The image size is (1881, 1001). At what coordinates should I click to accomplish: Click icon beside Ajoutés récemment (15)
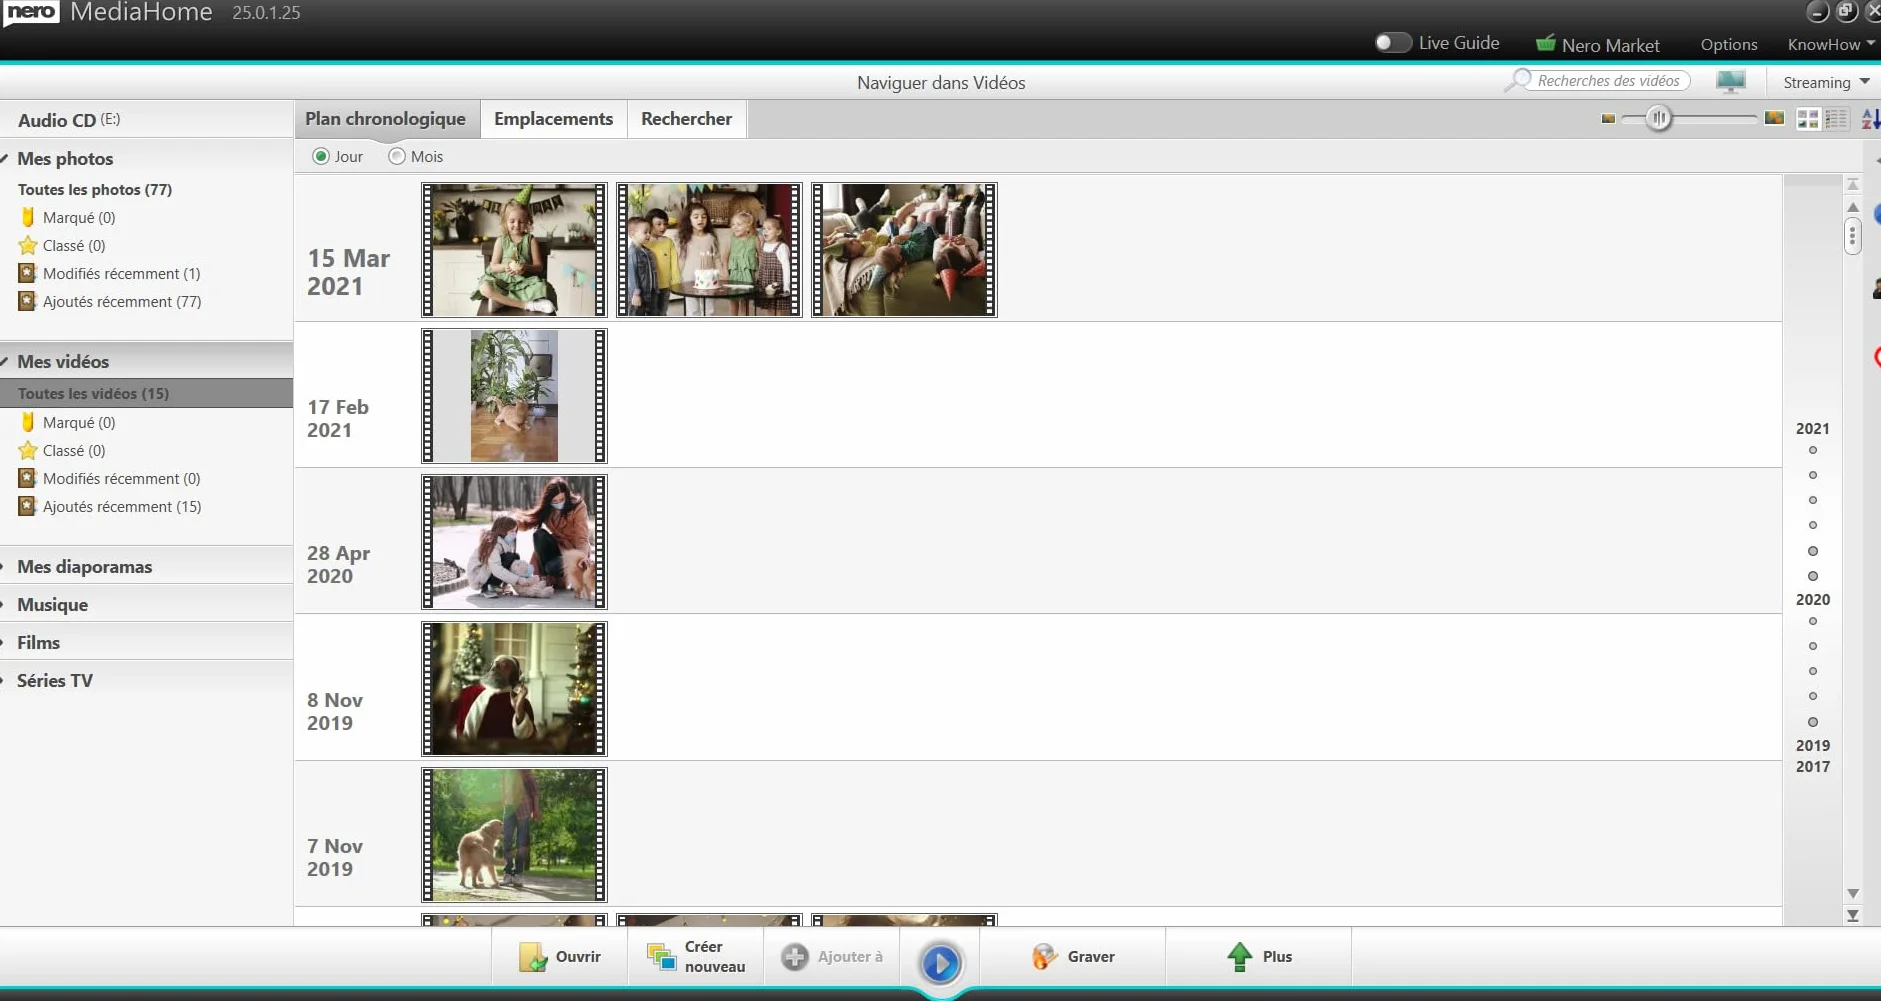point(28,506)
